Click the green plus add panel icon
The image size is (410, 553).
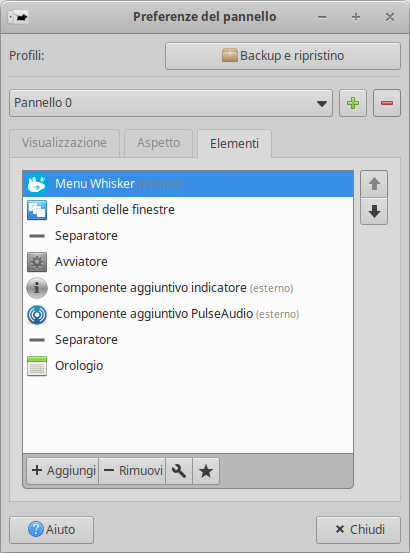click(x=353, y=103)
